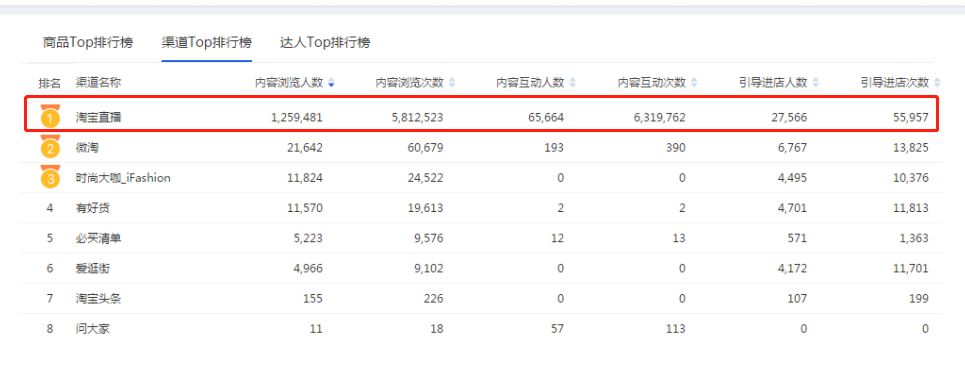This screenshot has width=965, height=370.
Task: Sort by 内容互动次数 arrow icon
Action: coord(694,83)
